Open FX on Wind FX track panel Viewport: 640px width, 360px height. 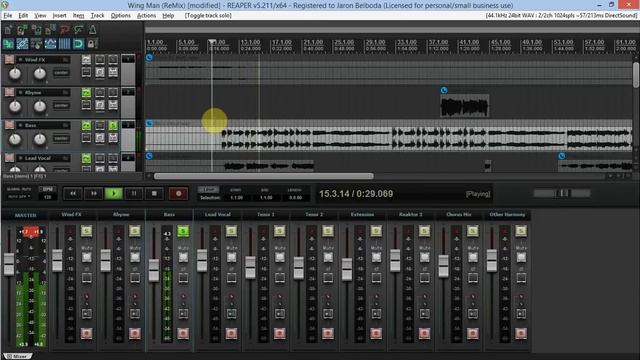[x=86, y=60]
